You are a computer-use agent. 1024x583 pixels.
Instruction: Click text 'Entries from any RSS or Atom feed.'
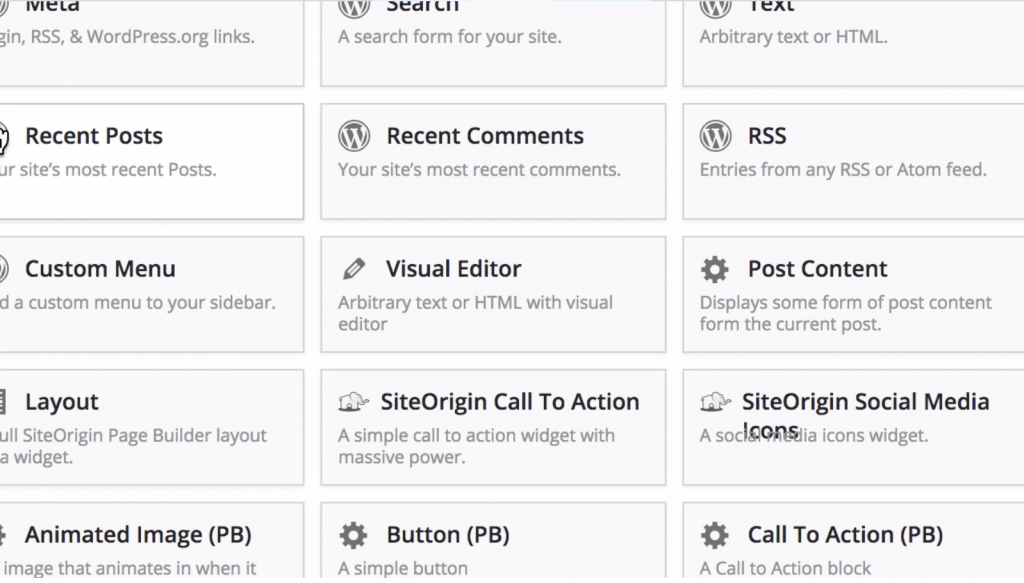coord(843,170)
